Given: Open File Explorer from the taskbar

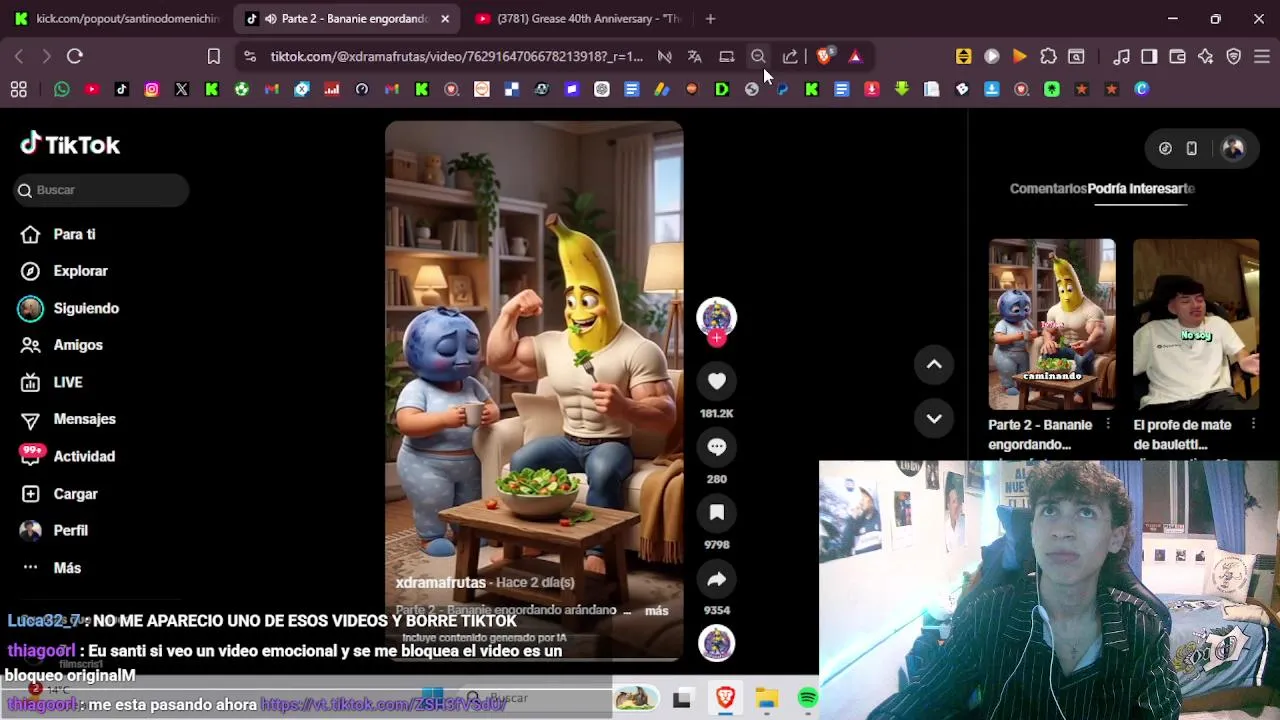Looking at the screenshot, I should click(x=767, y=698).
